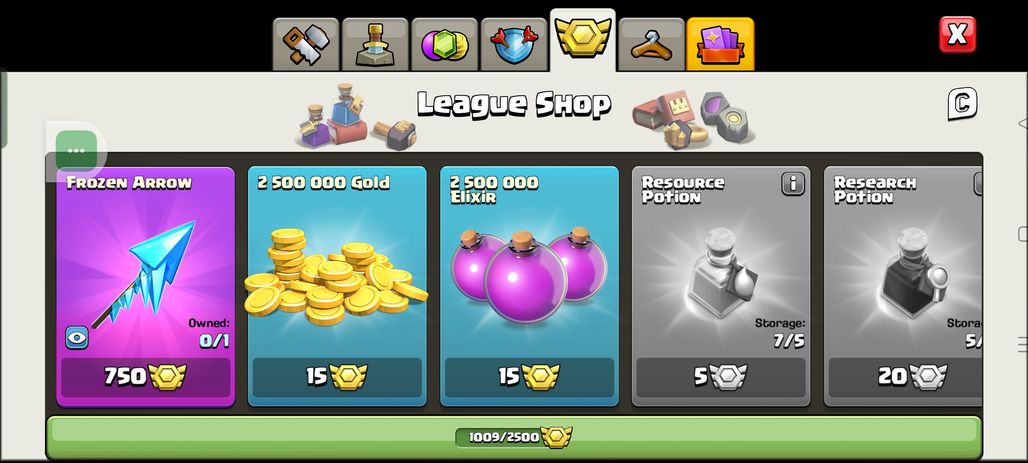This screenshot has height=463, width=1028.
Task: Open the gems and resources tab
Action: click(x=445, y=45)
